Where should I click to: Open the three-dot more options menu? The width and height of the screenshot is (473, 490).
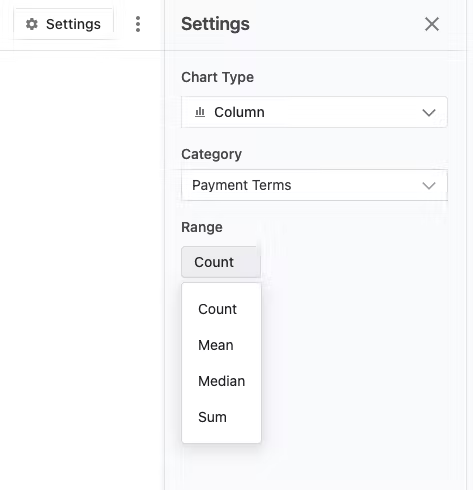pos(138,24)
